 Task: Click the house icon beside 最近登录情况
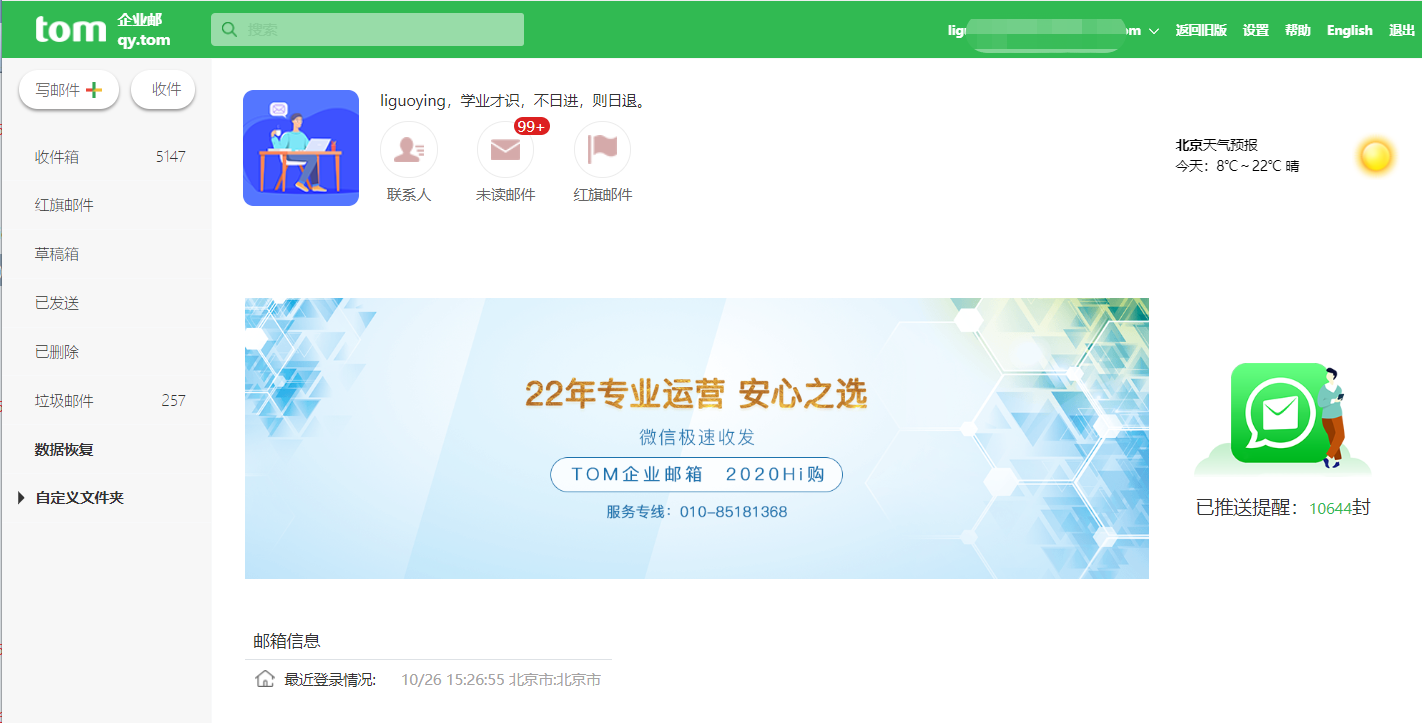pos(263,677)
